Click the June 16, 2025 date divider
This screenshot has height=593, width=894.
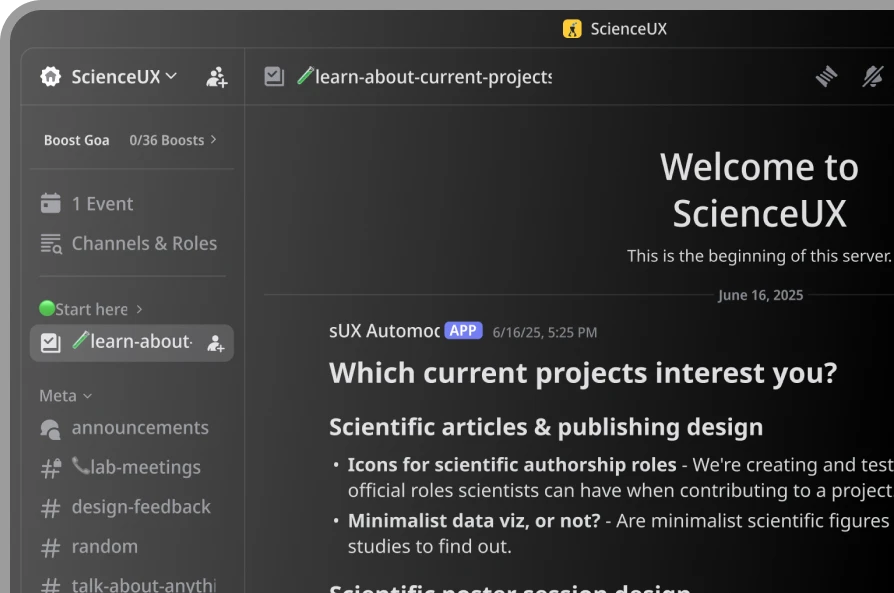coord(760,295)
